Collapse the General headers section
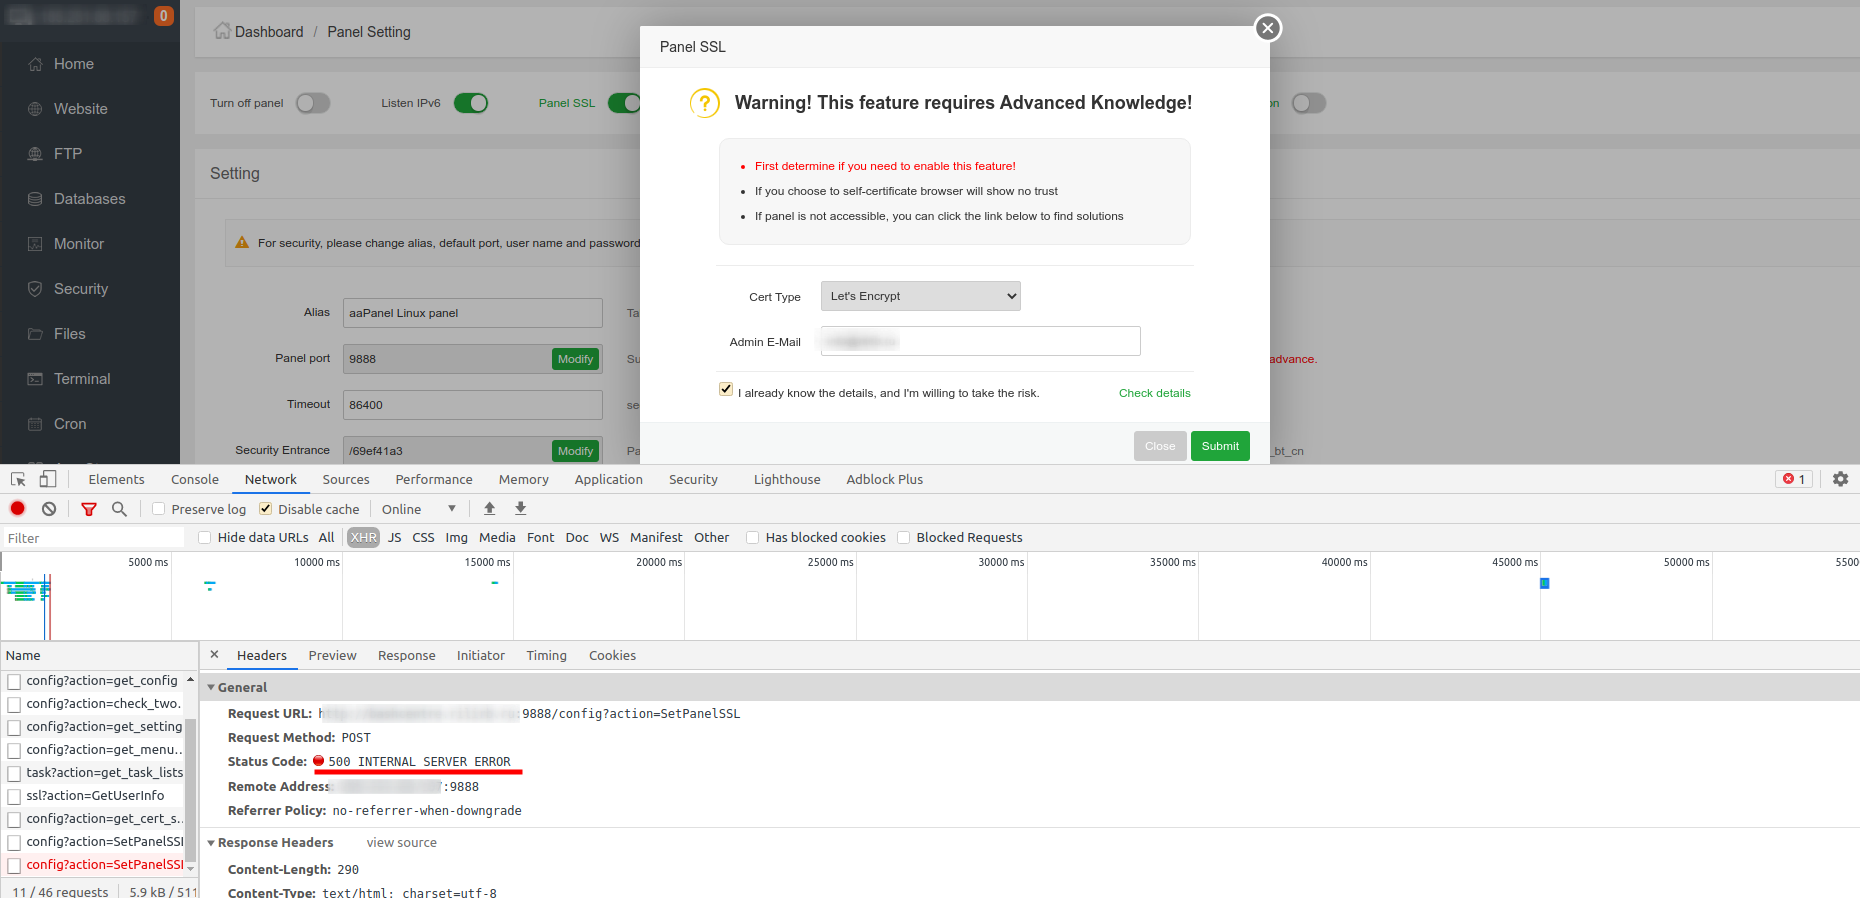The height and width of the screenshot is (898, 1860). tap(211, 688)
